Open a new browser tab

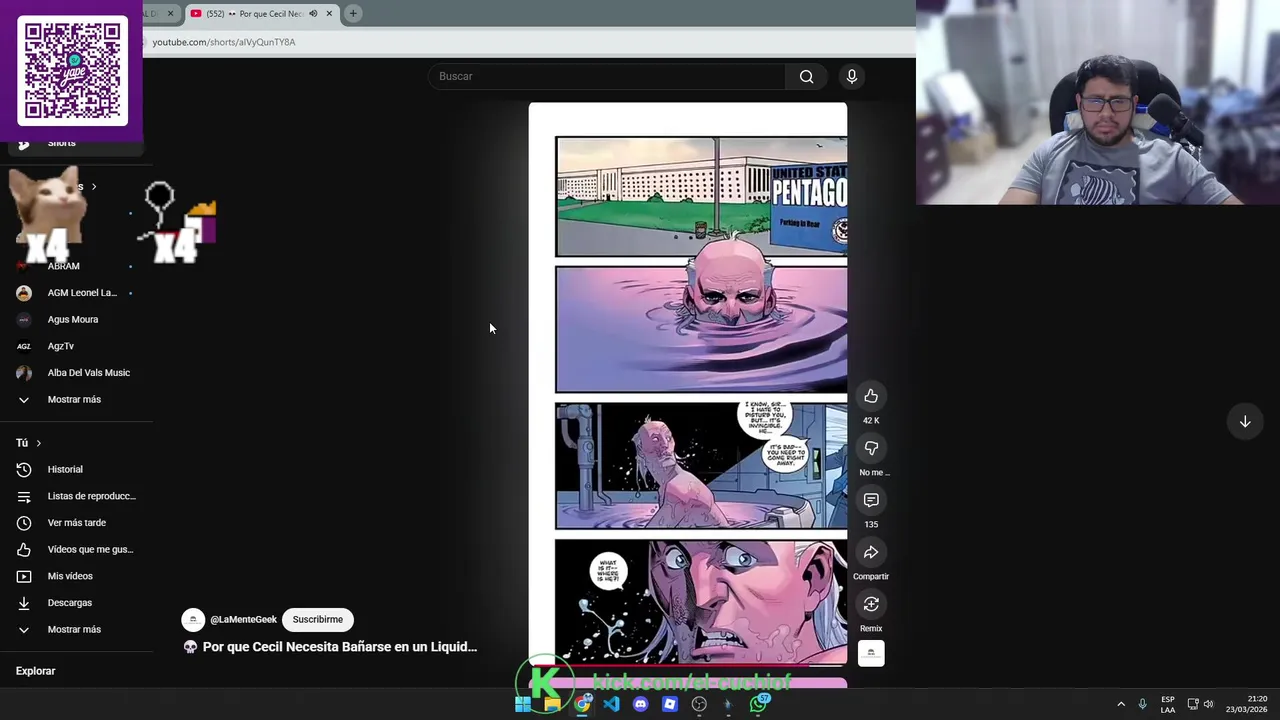(x=353, y=13)
